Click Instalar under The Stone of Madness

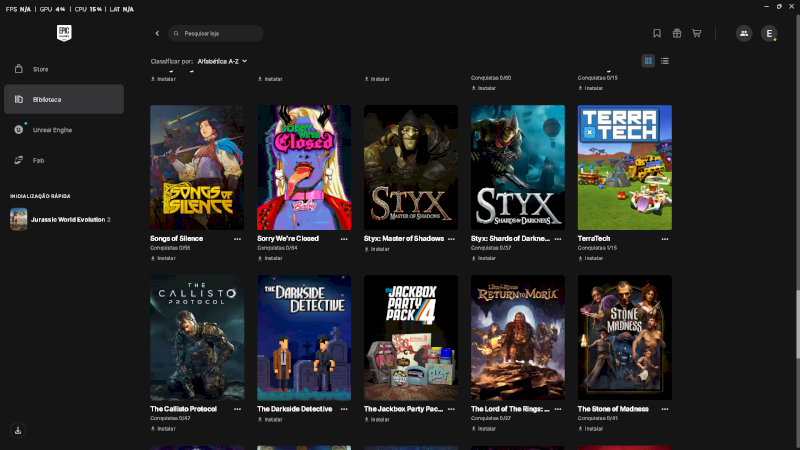(591, 429)
